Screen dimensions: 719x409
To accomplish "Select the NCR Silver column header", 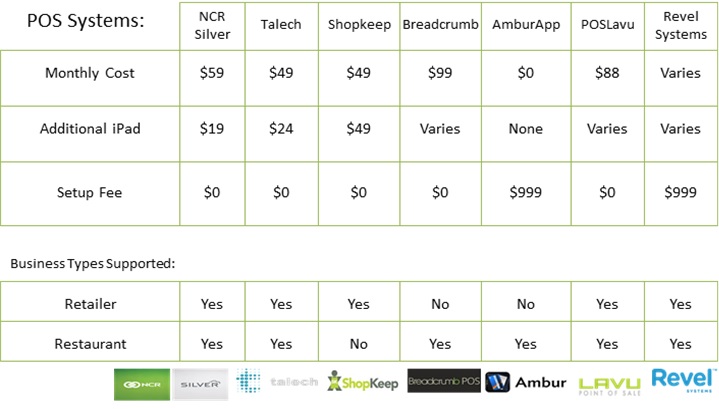I will point(212,25).
